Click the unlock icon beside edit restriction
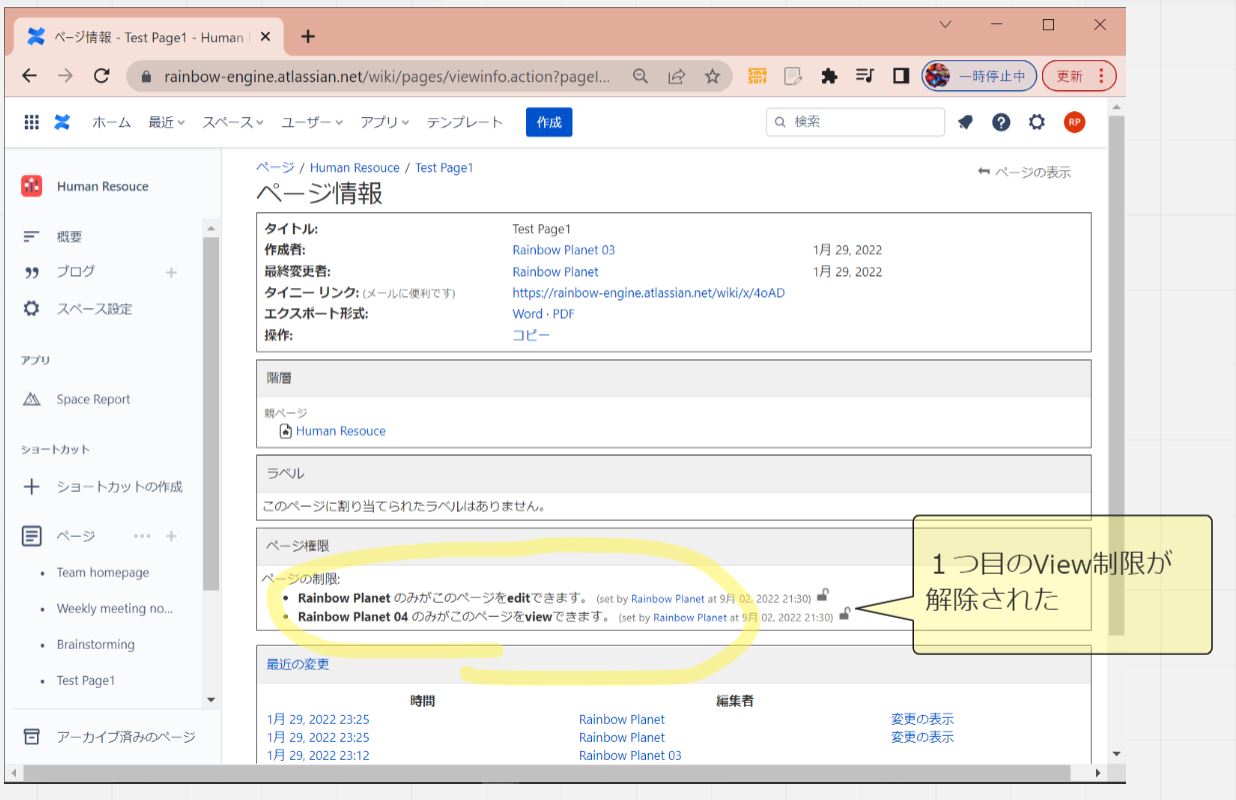Image resolution: width=1236 pixels, height=800 pixels. click(822, 596)
